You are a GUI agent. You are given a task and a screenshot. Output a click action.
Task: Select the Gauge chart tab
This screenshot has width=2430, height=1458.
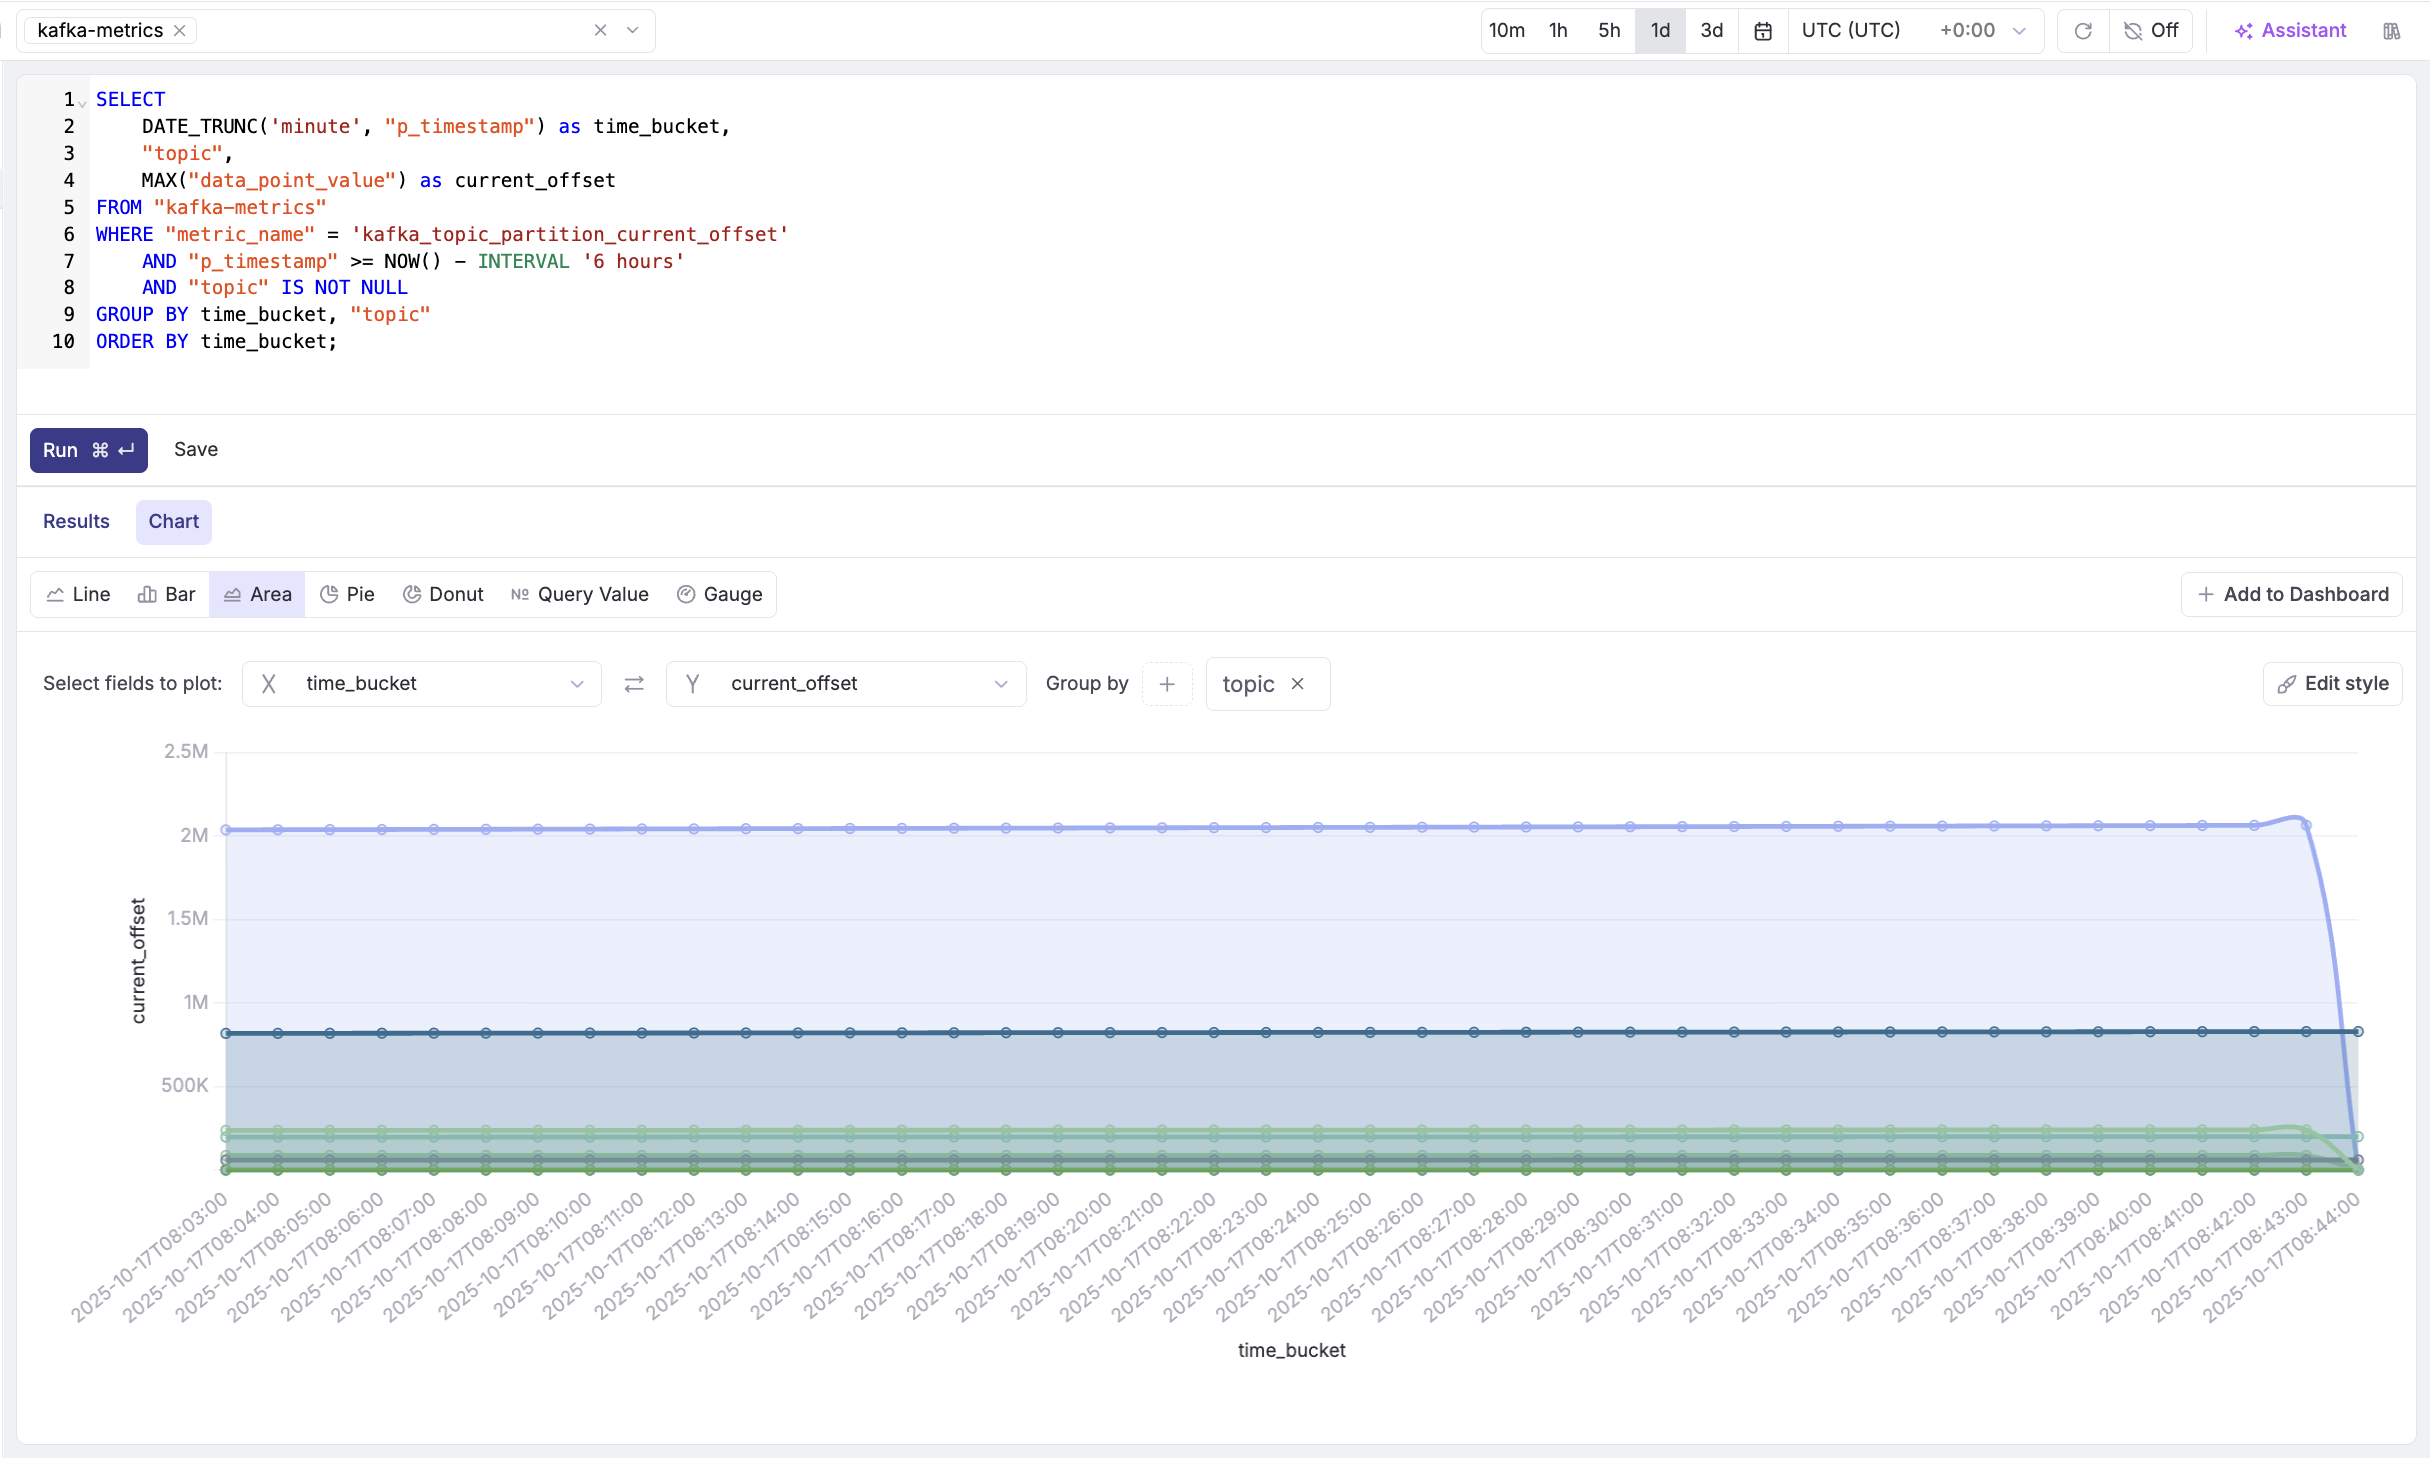[720, 594]
